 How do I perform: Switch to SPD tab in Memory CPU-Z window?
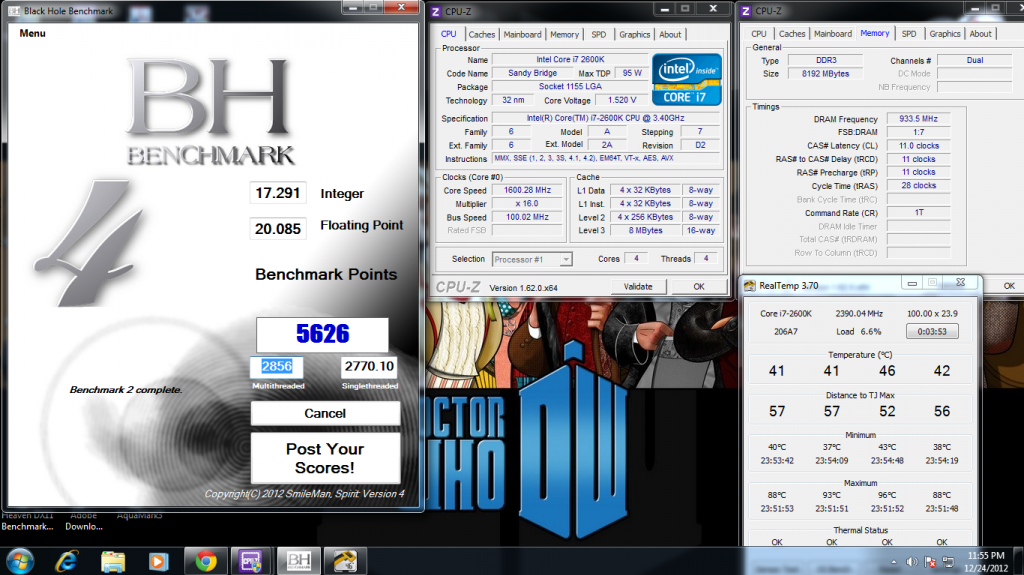pos(909,34)
